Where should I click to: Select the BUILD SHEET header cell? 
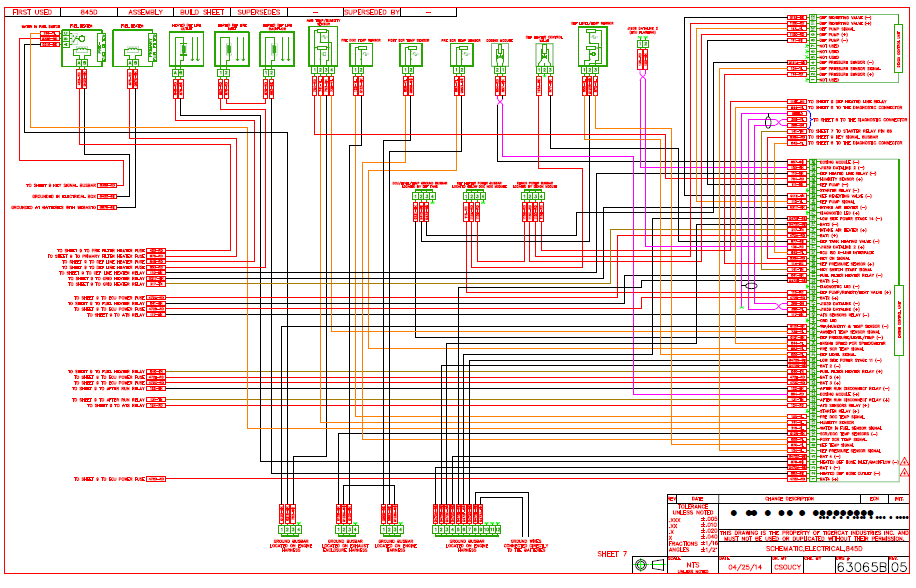pos(199,11)
